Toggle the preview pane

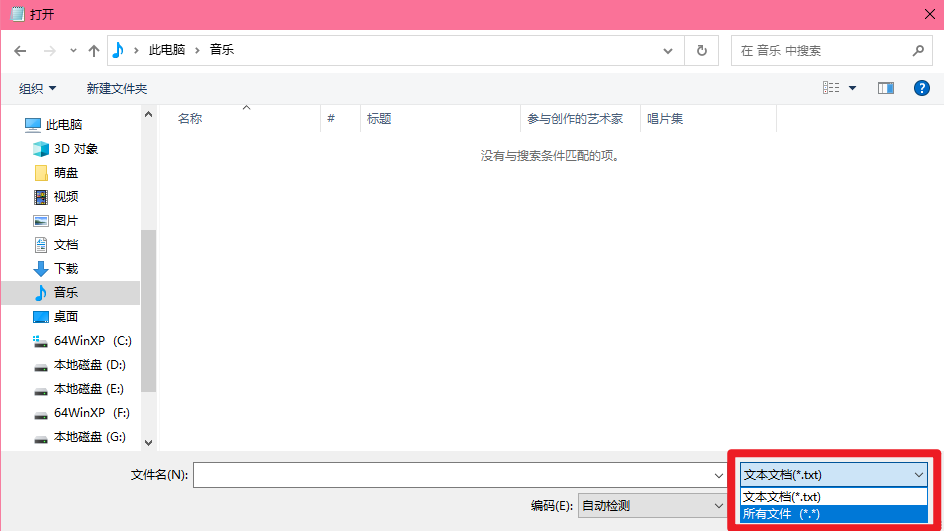pos(886,88)
